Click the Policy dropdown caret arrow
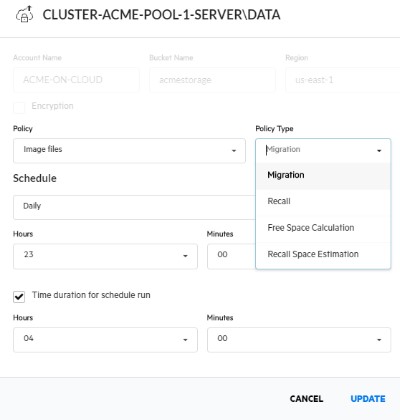Viewport: 400px width, 420px height. (x=234, y=151)
